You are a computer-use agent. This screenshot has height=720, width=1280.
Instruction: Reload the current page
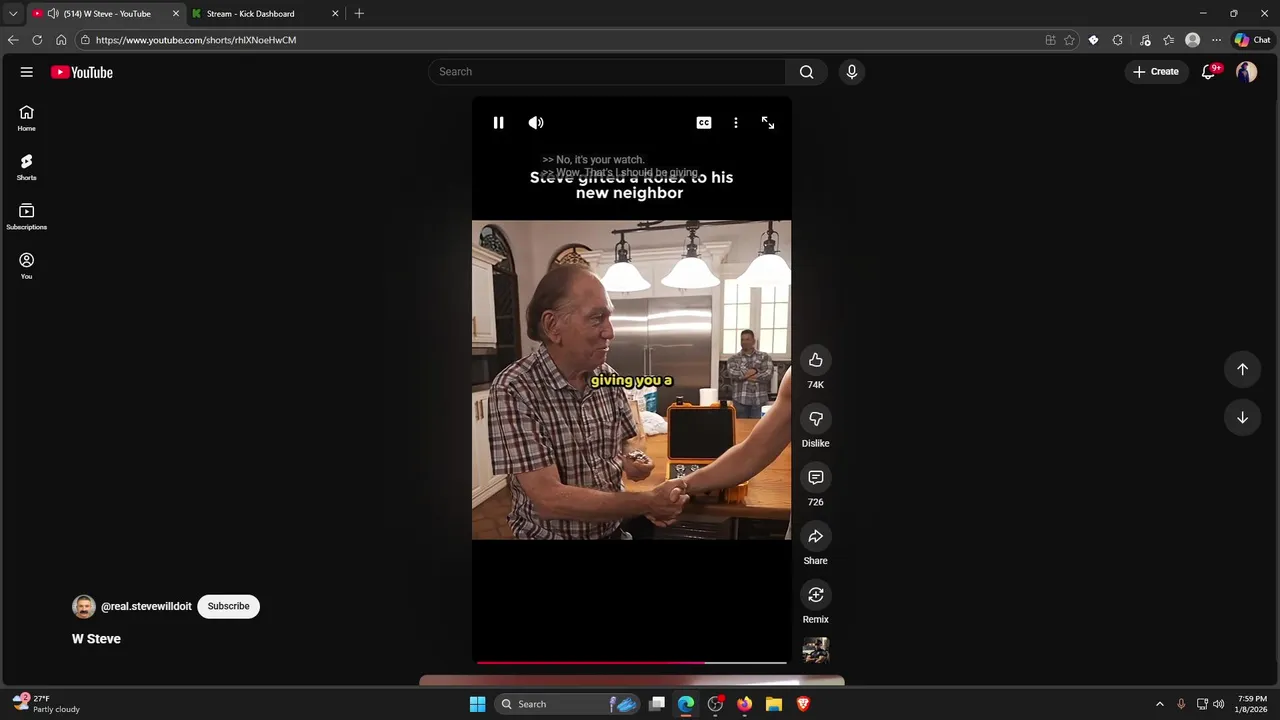[37, 40]
